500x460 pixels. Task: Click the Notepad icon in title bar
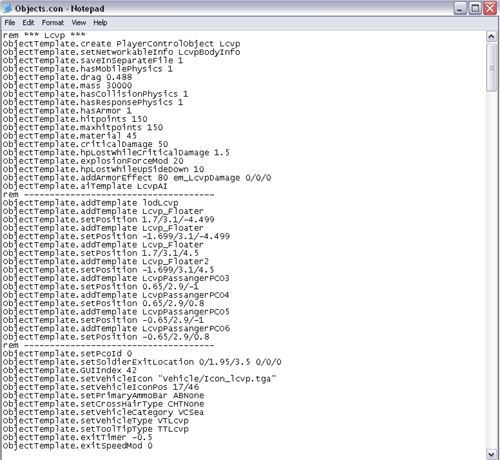point(7,8)
